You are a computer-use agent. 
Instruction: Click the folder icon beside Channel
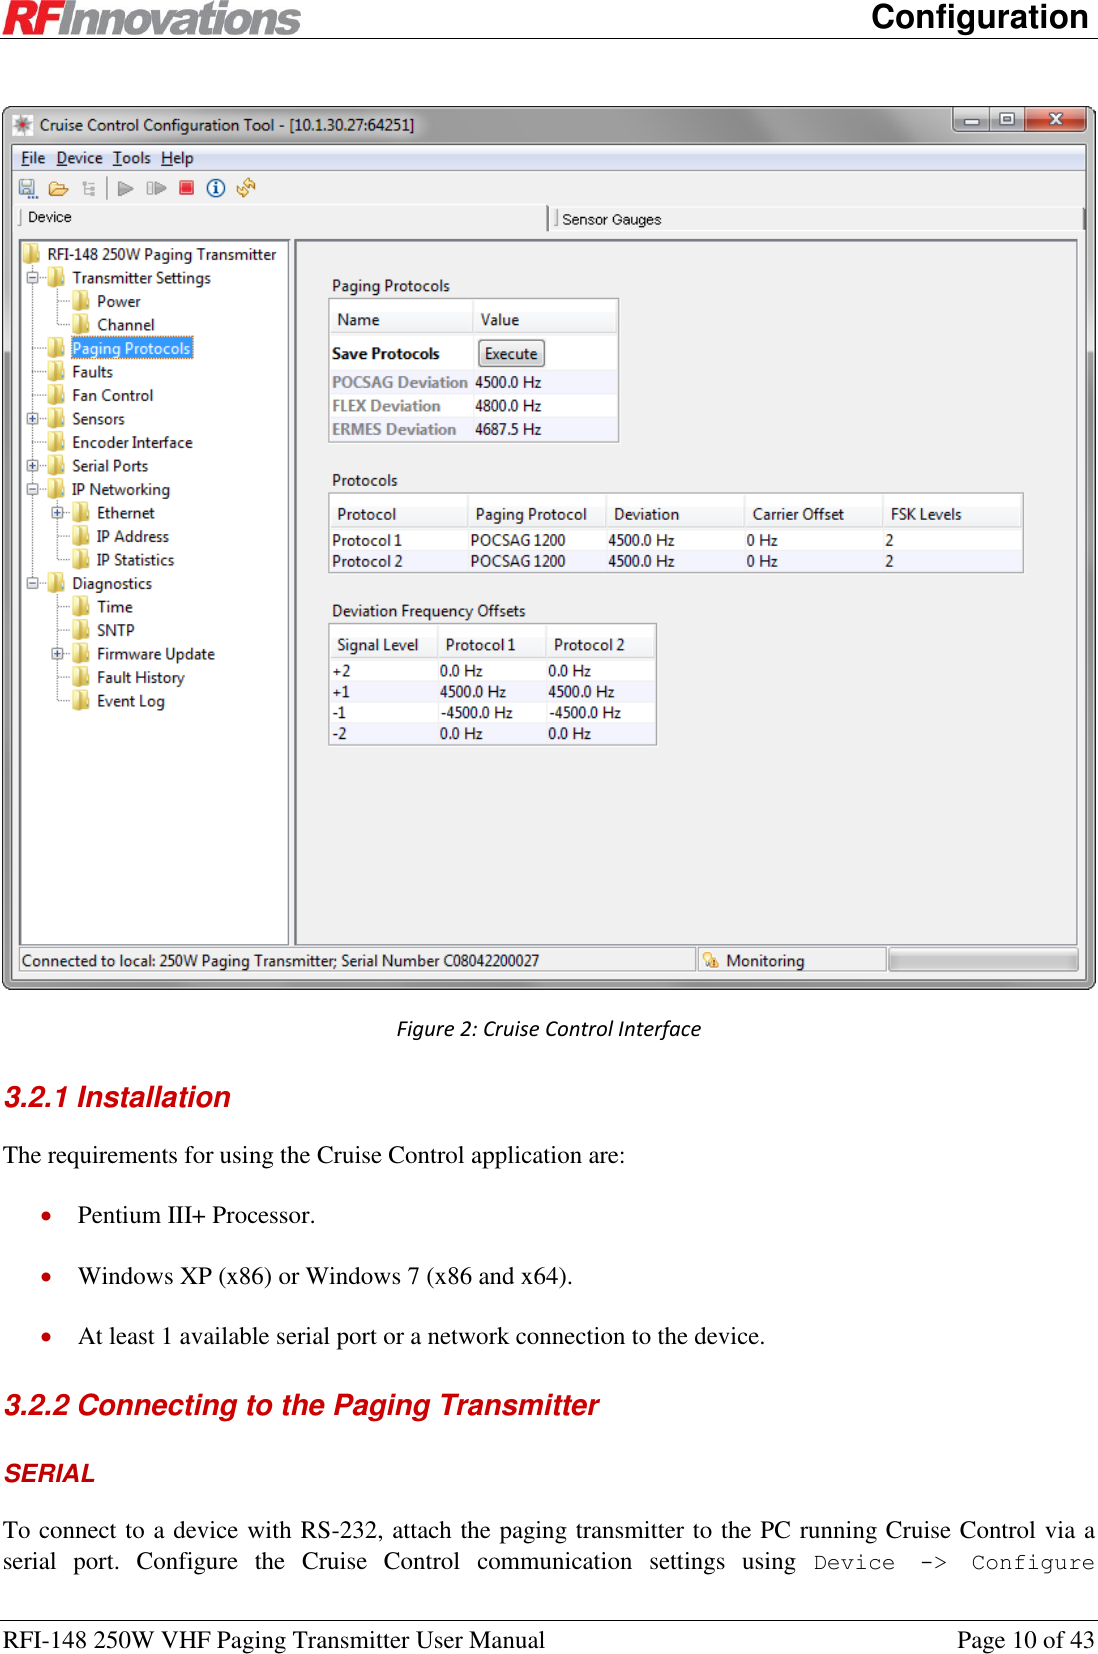point(82,324)
